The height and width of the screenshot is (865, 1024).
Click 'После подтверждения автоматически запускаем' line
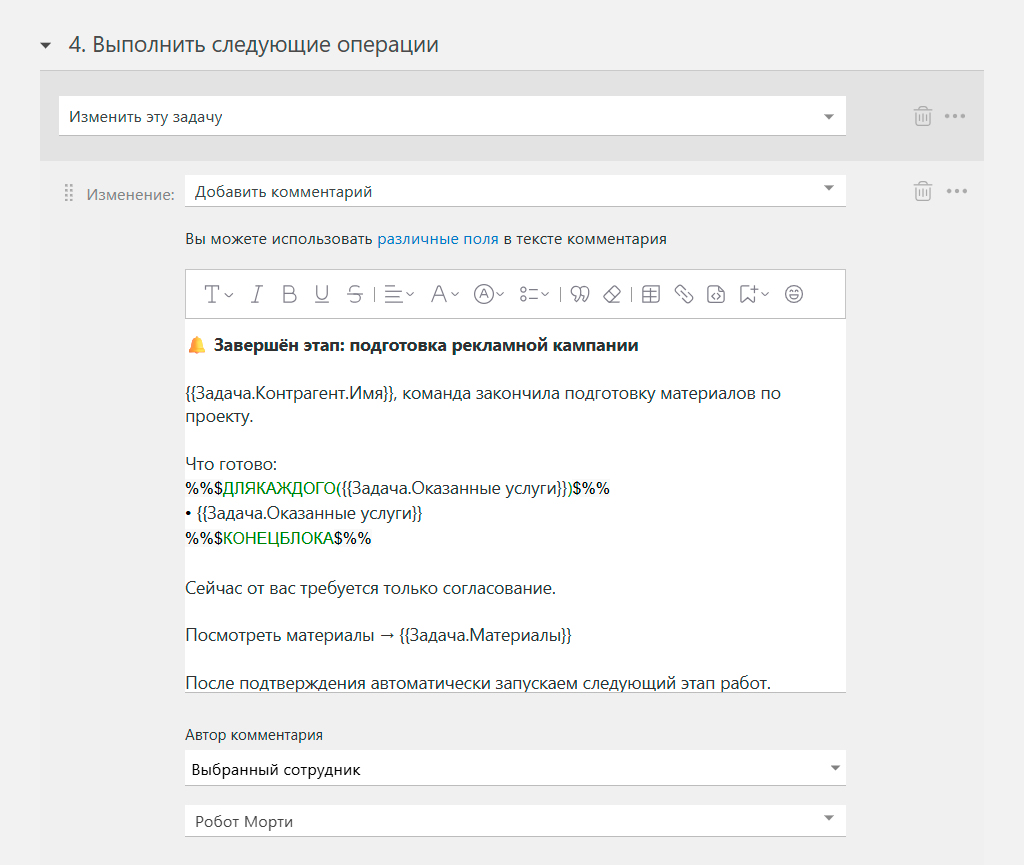pyautogui.click(x=478, y=683)
